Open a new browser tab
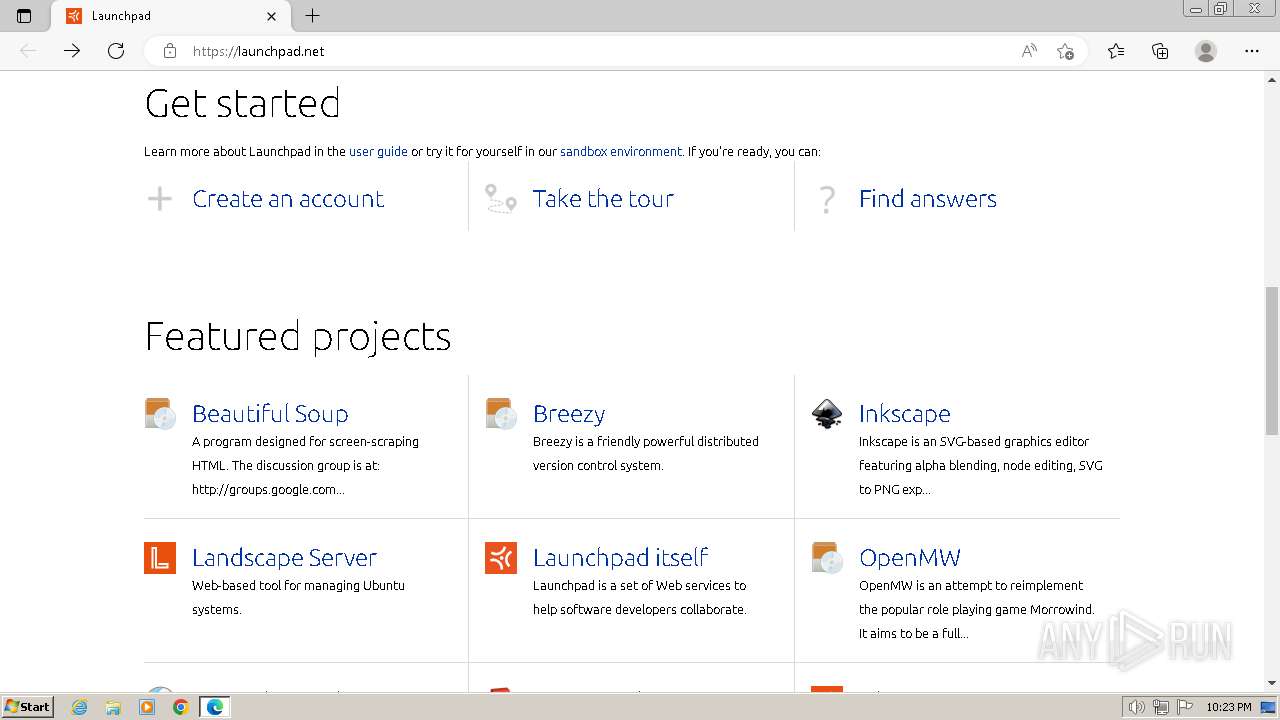 coord(313,16)
